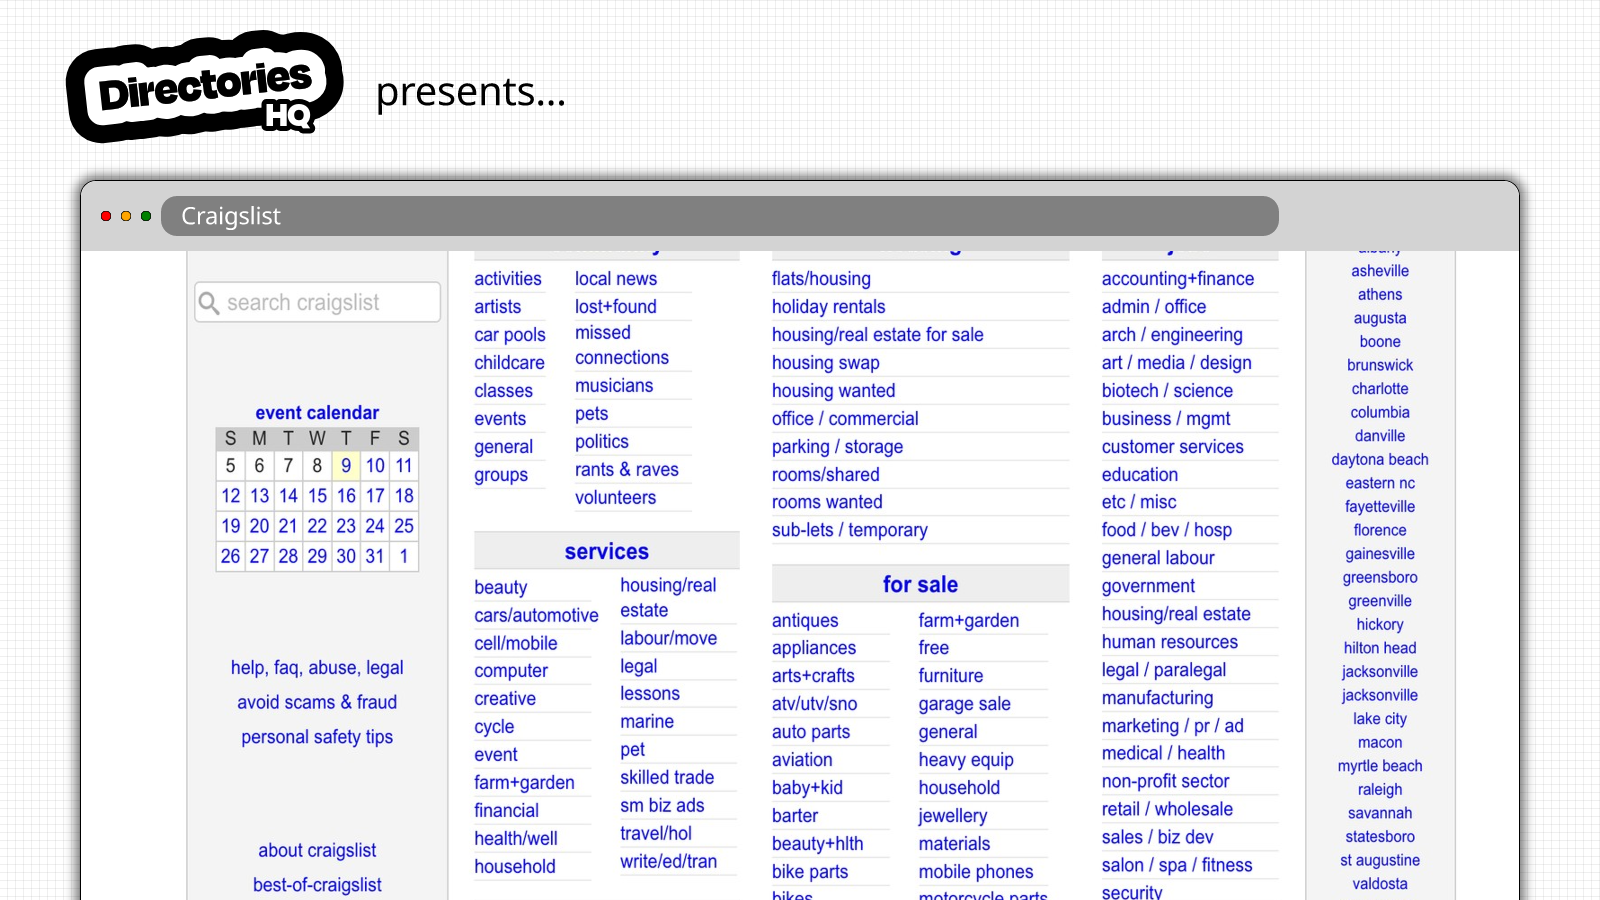This screenshot has width=1600, height=900.
Task: Open salon / spa / fitness jobs
Action: pyautogui.click(x=1177, y=865)
